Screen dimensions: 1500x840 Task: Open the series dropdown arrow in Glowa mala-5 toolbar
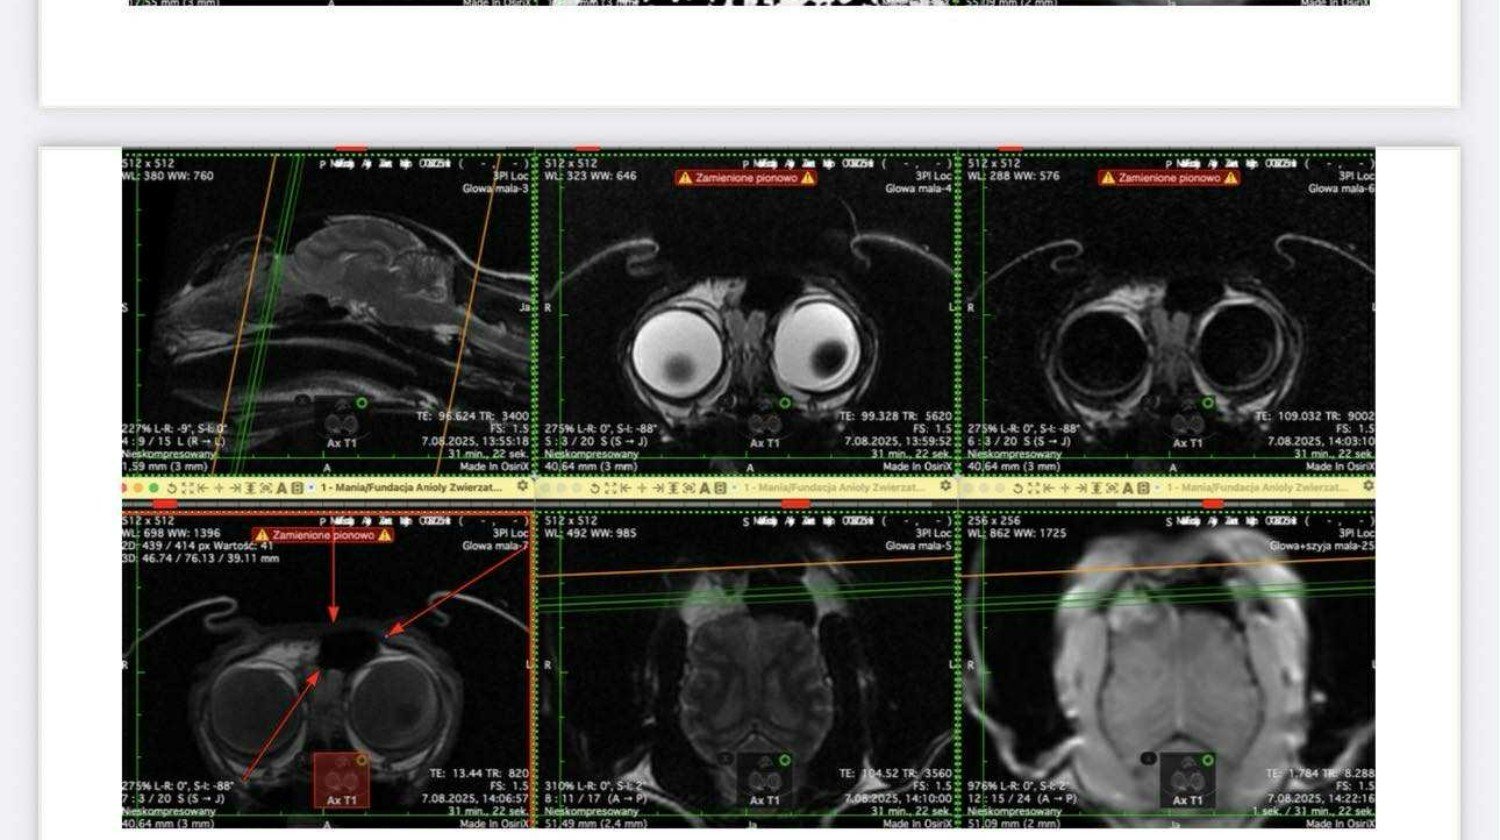click(735, 488)
